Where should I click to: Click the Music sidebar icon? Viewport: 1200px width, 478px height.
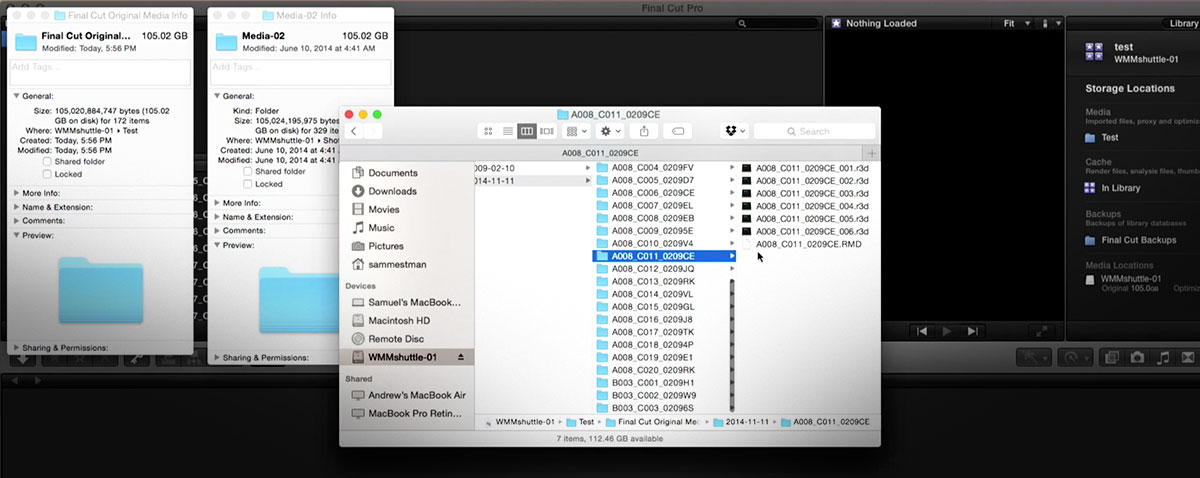click(358, 228)
